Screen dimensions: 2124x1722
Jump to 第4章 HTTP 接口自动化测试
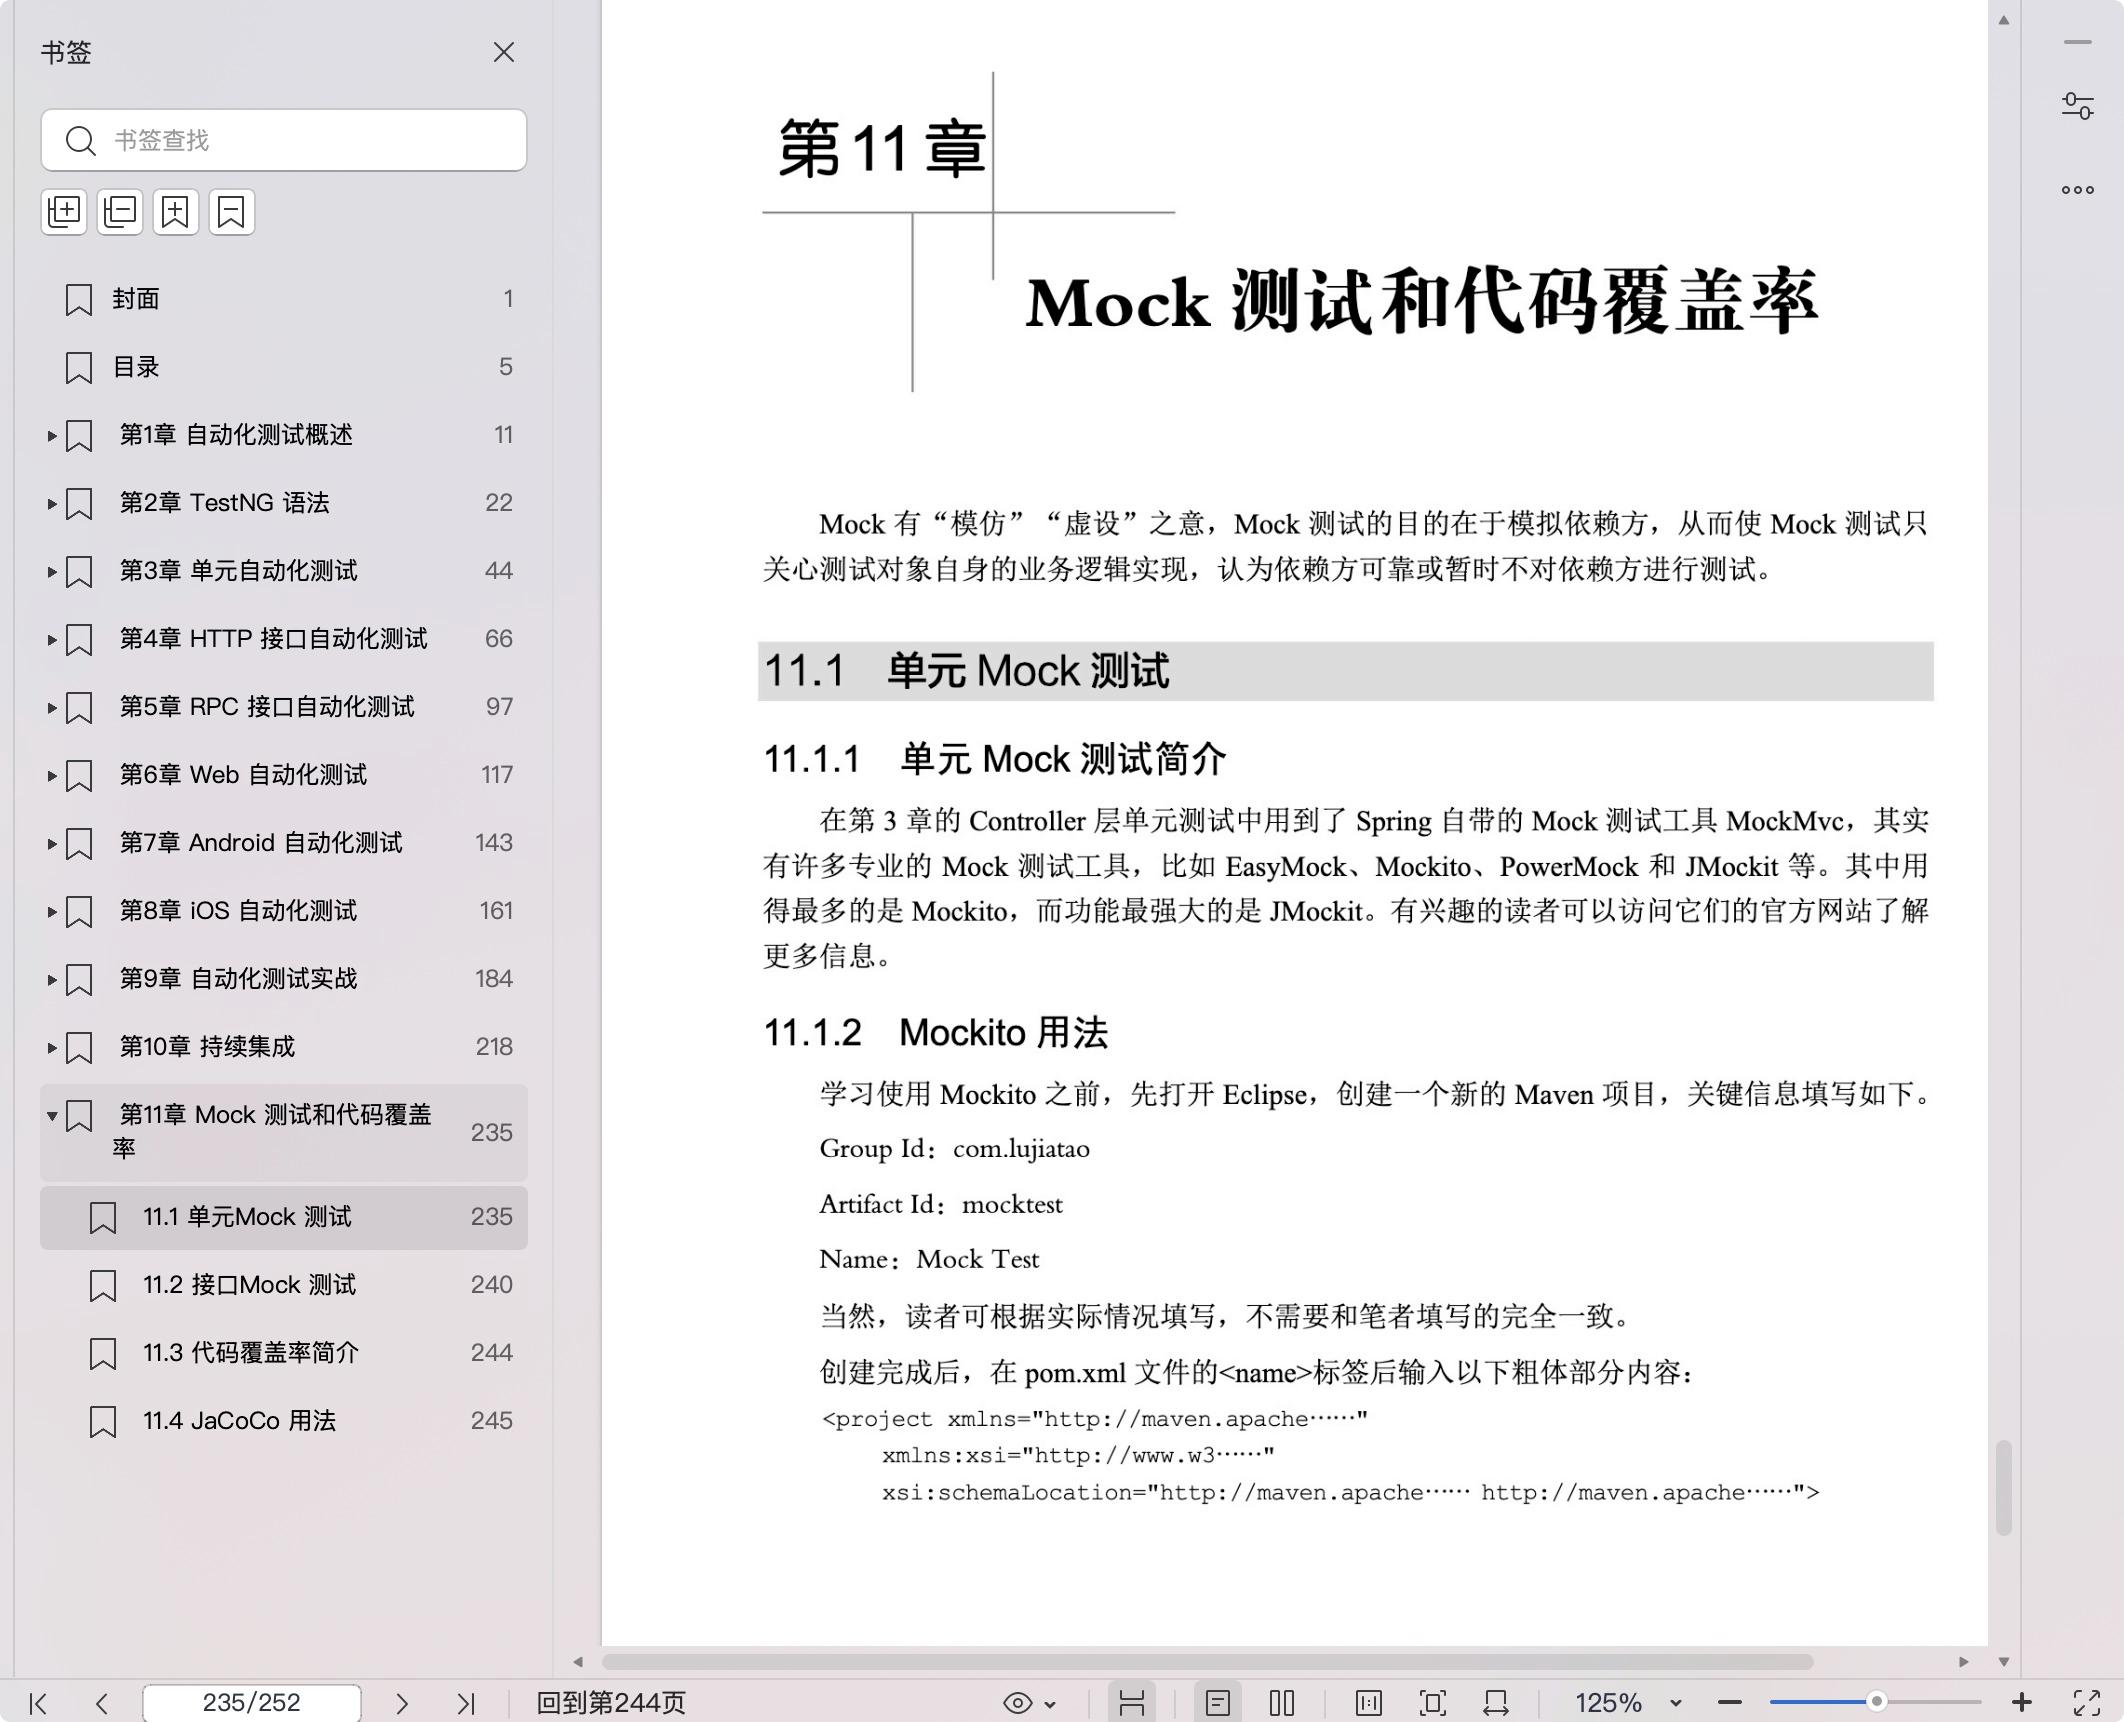click(273, 639)
